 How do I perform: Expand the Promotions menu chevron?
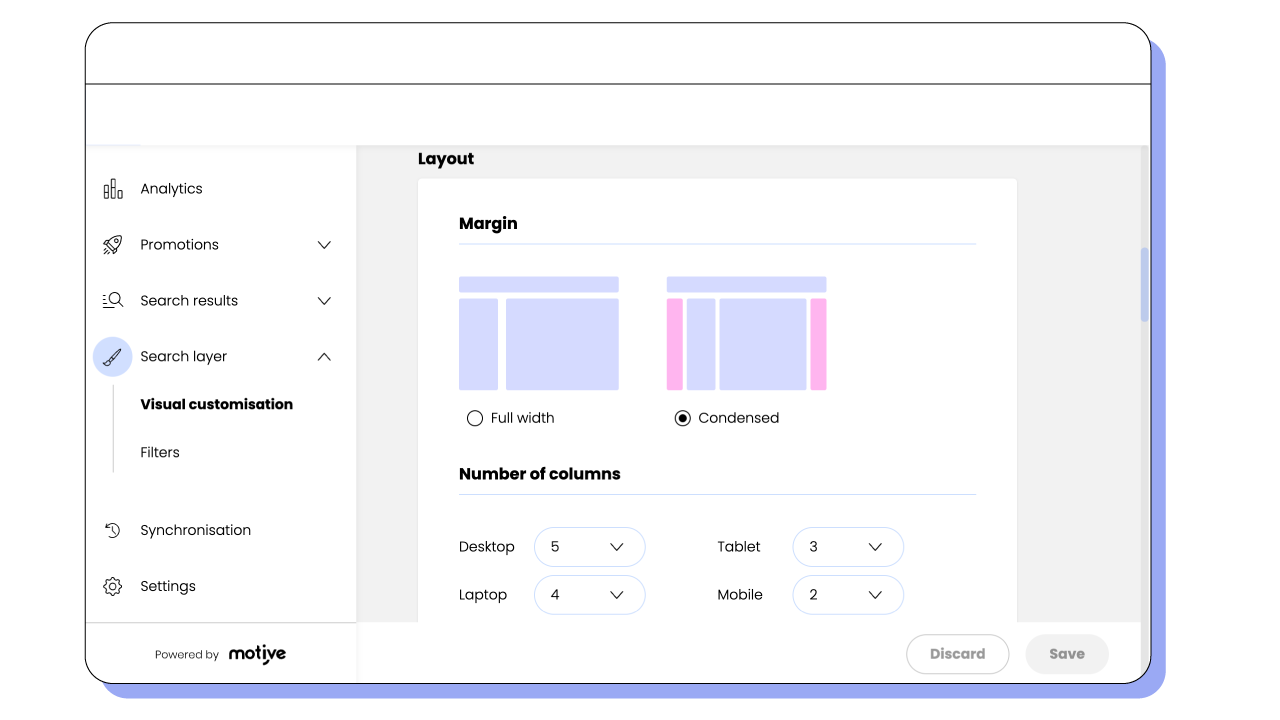tap(324, 245)
